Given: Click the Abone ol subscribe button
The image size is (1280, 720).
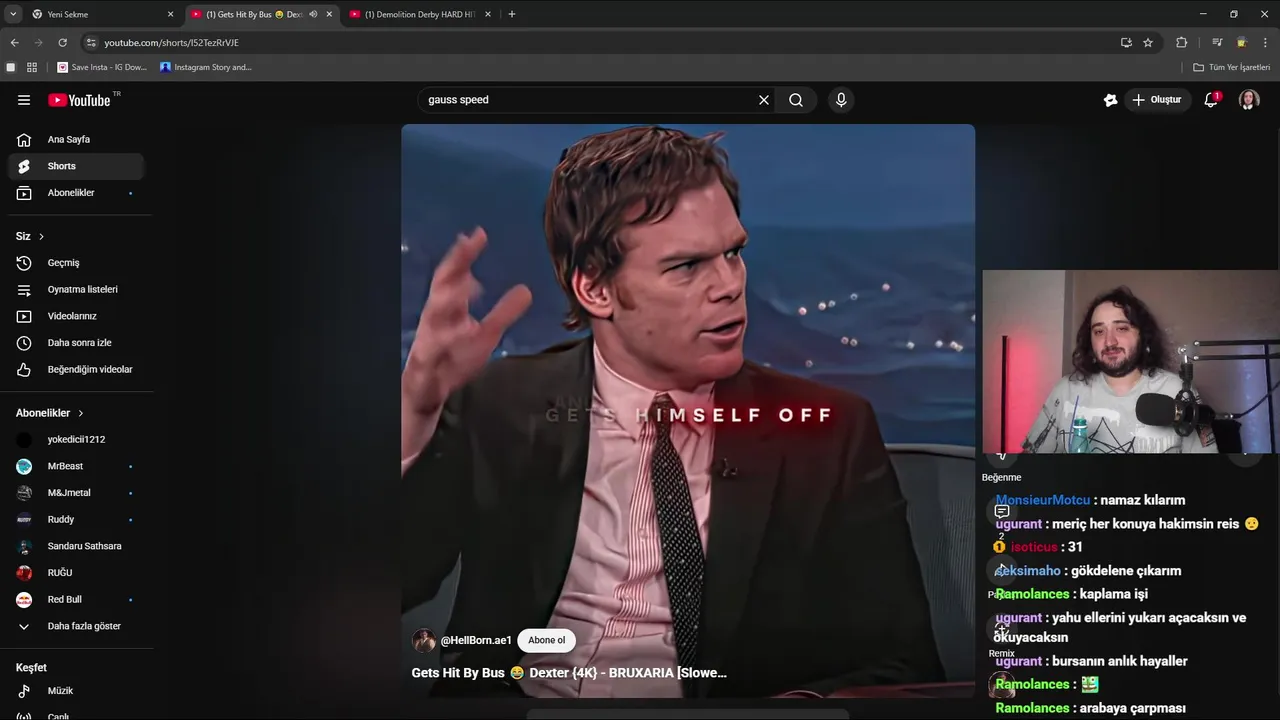Looking at the screenshot, I should point(547,641).
